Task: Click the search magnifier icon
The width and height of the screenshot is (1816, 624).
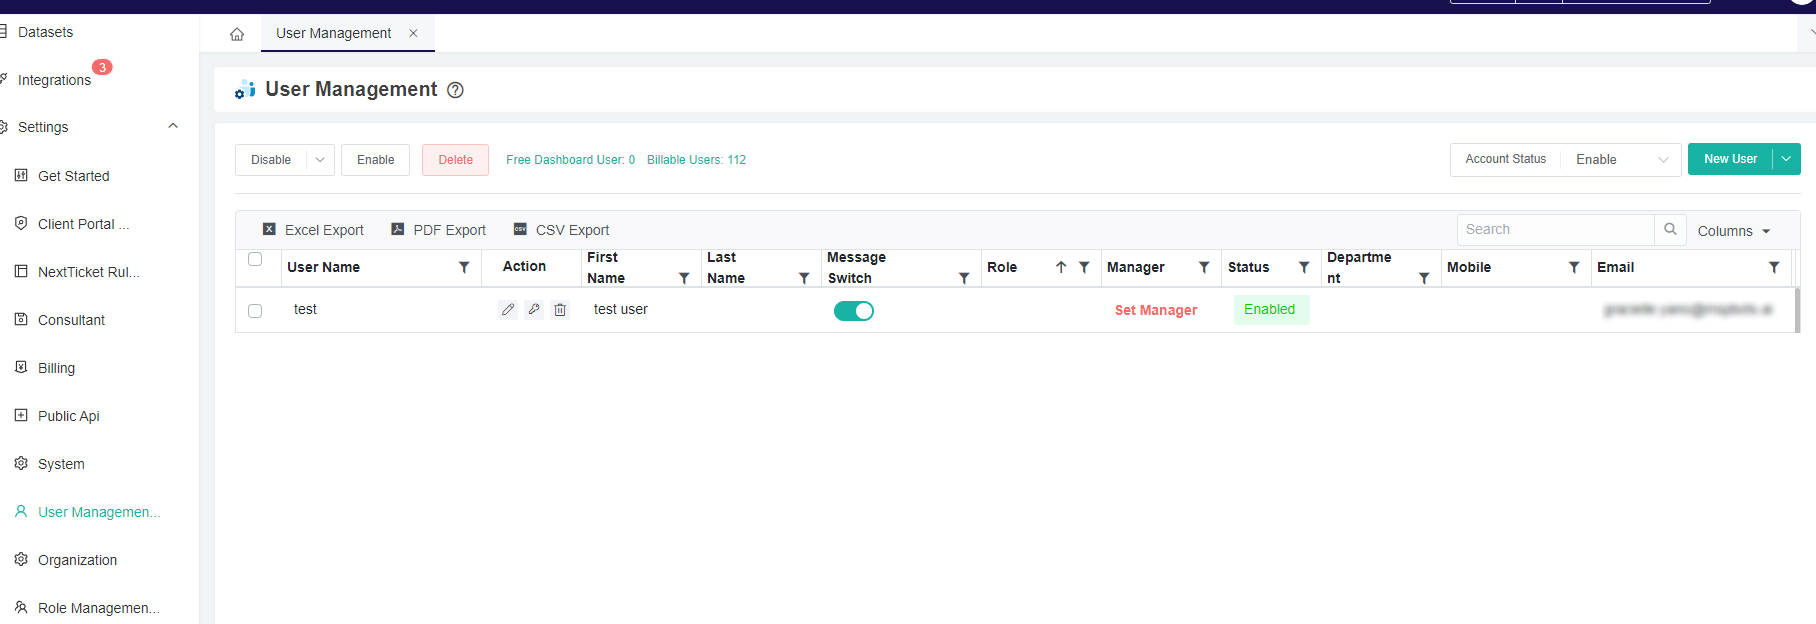Action: click(x=1670, y=230)
